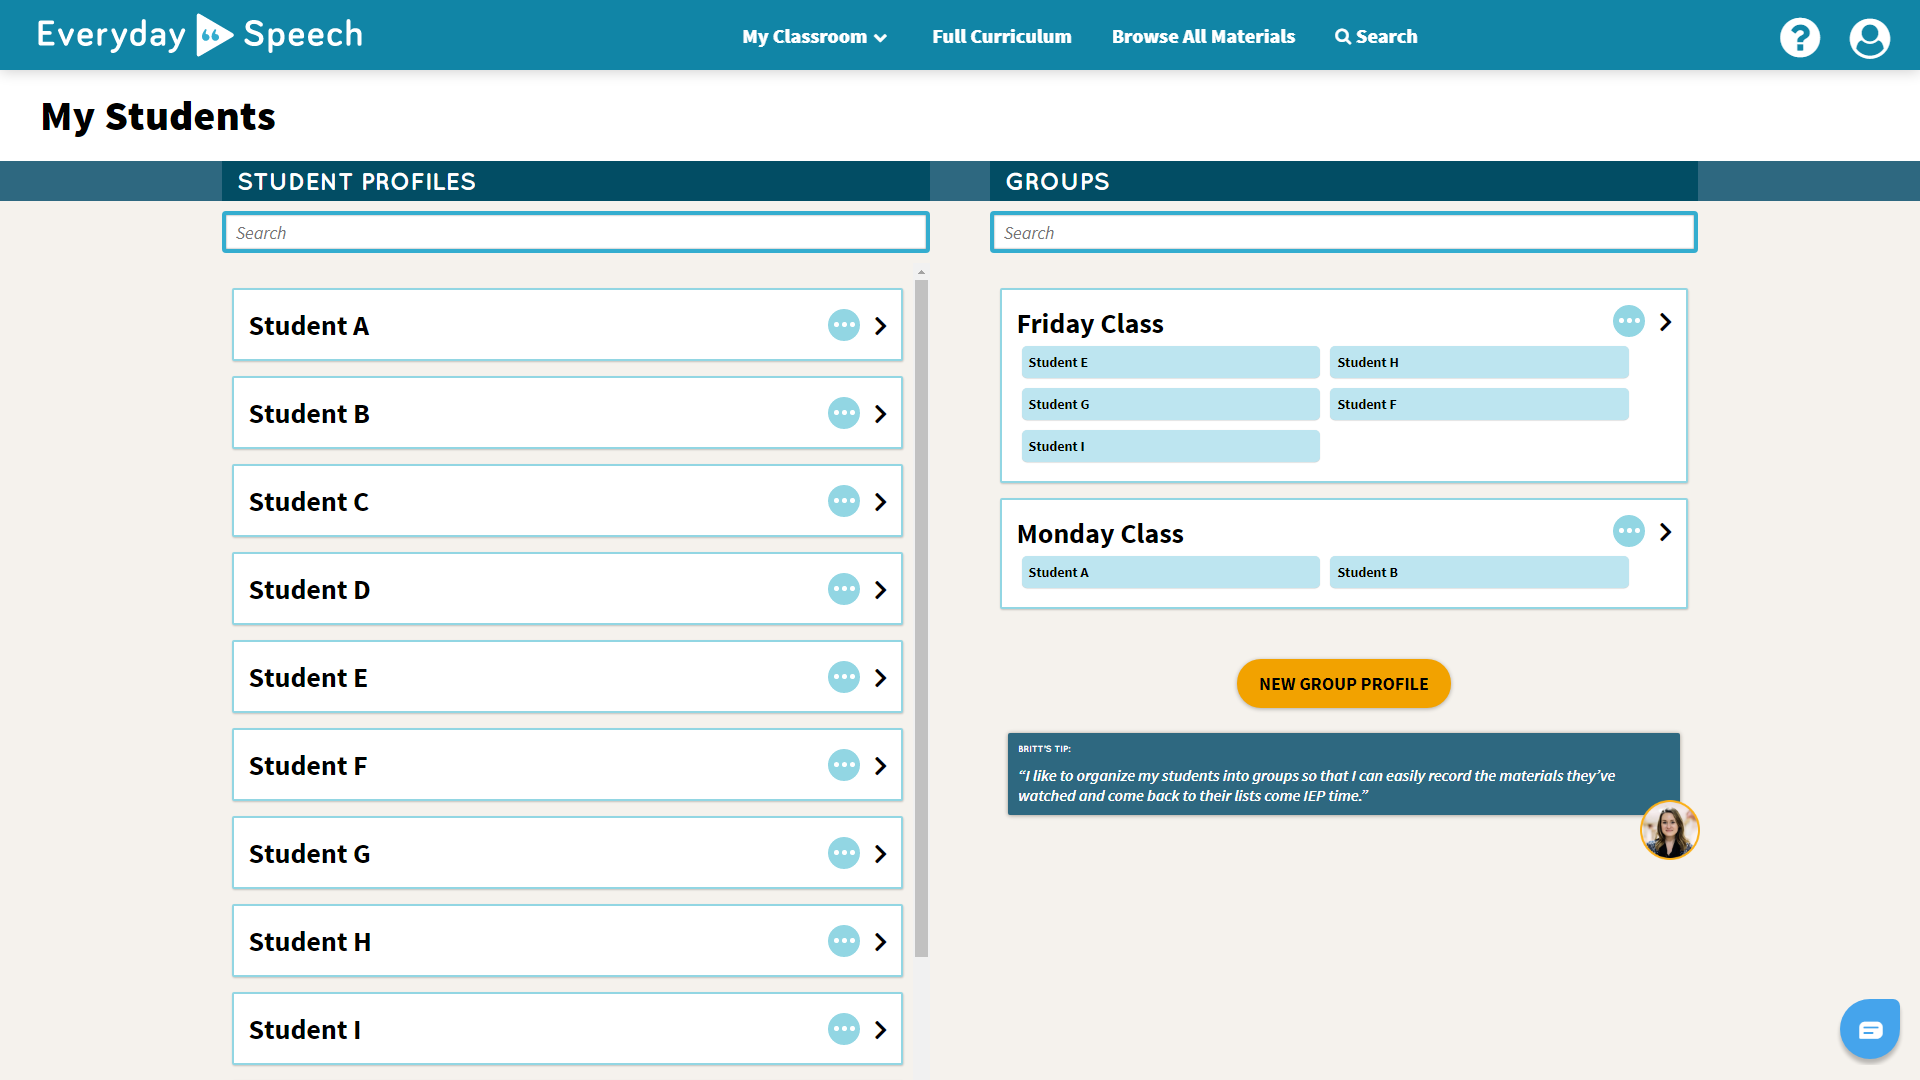Click the Monday Class group title
This screenshot has height=1080, width=1920.
point(1100,534)
